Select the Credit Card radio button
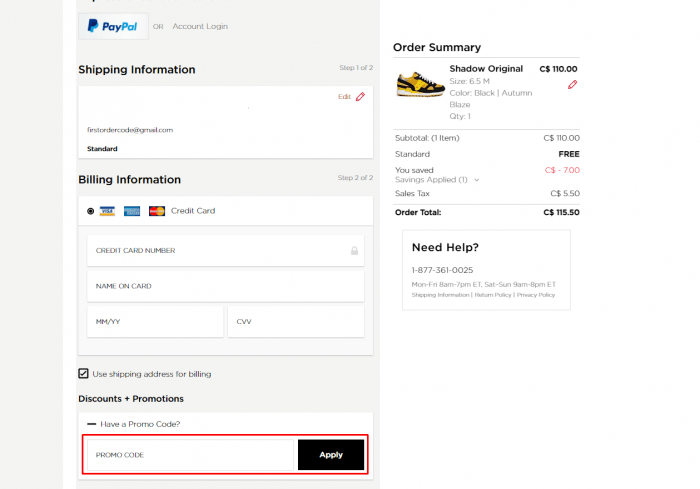 [x=91, y=211]
